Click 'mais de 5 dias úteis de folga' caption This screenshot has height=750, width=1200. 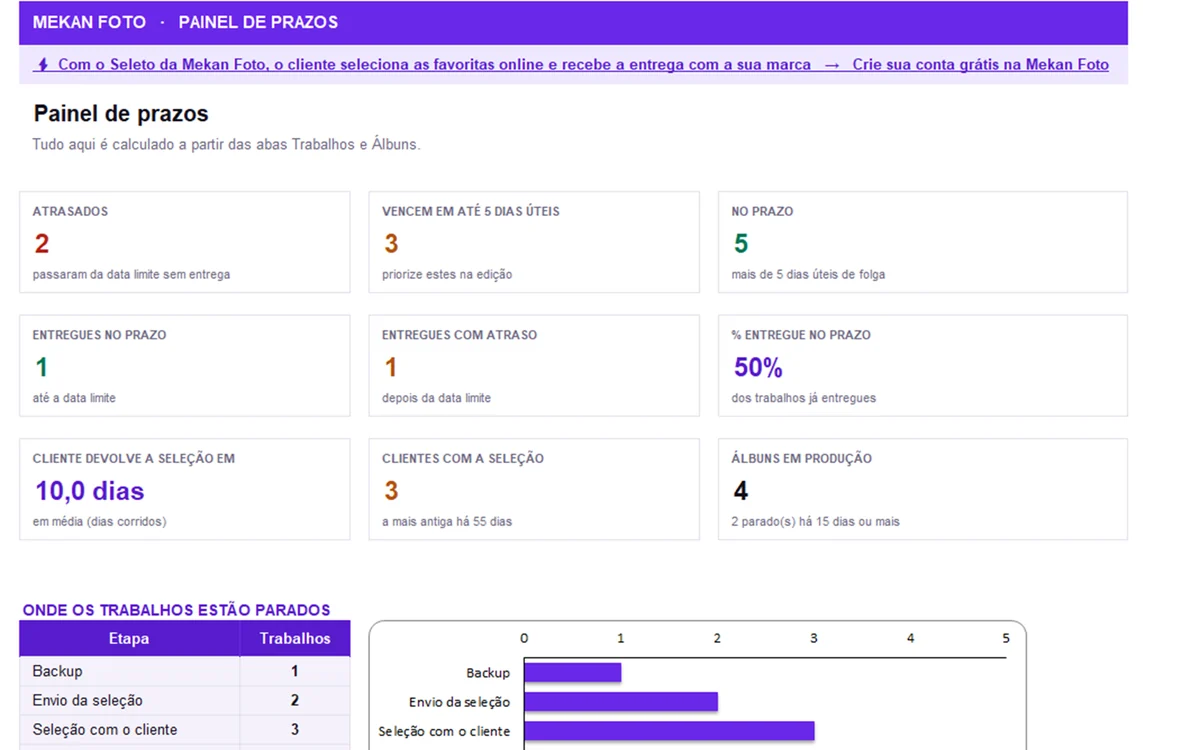pos(808,275)
